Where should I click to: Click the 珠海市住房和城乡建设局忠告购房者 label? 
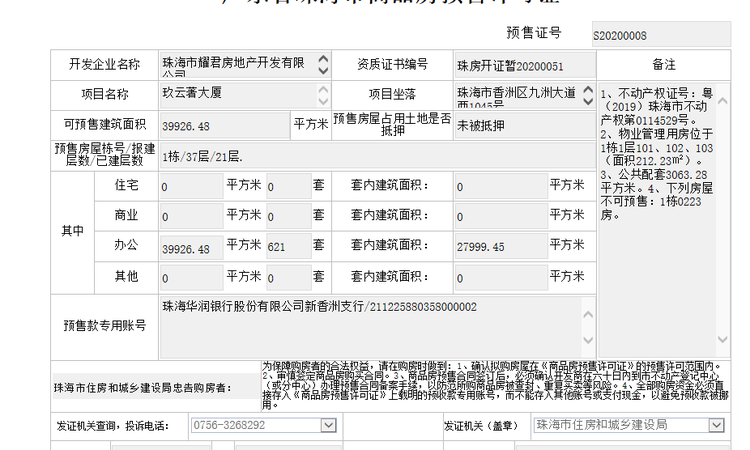coord(143,387)
